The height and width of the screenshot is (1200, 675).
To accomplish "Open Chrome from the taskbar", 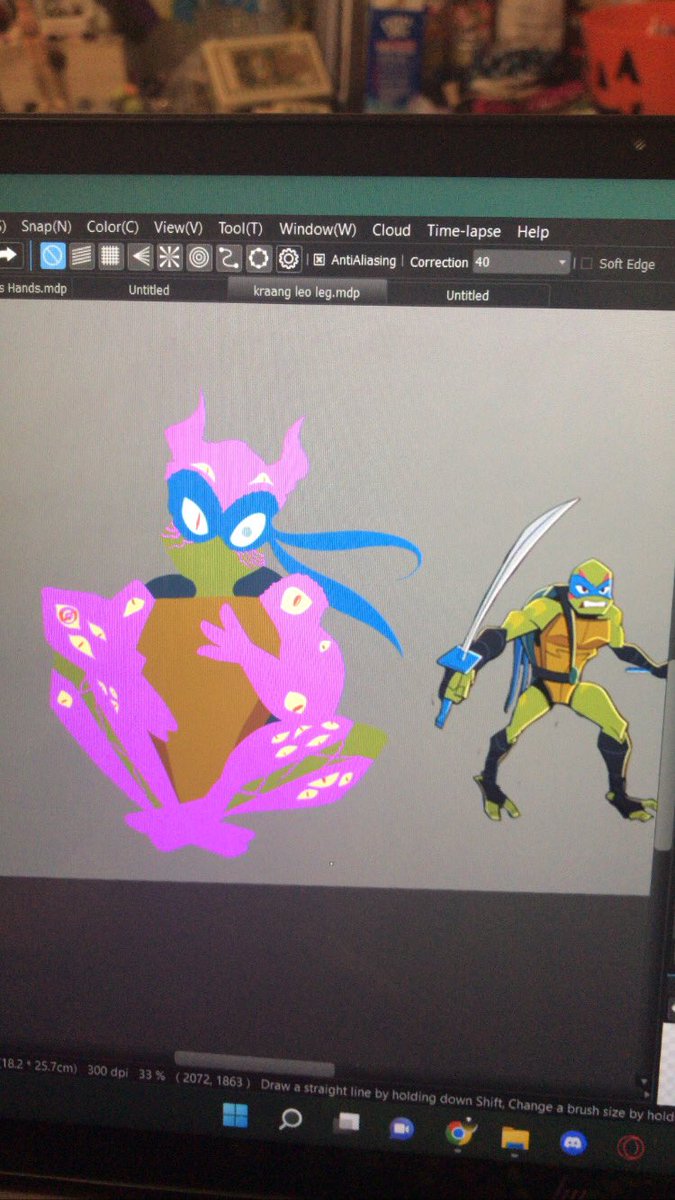I will [x=459, y=1132].
